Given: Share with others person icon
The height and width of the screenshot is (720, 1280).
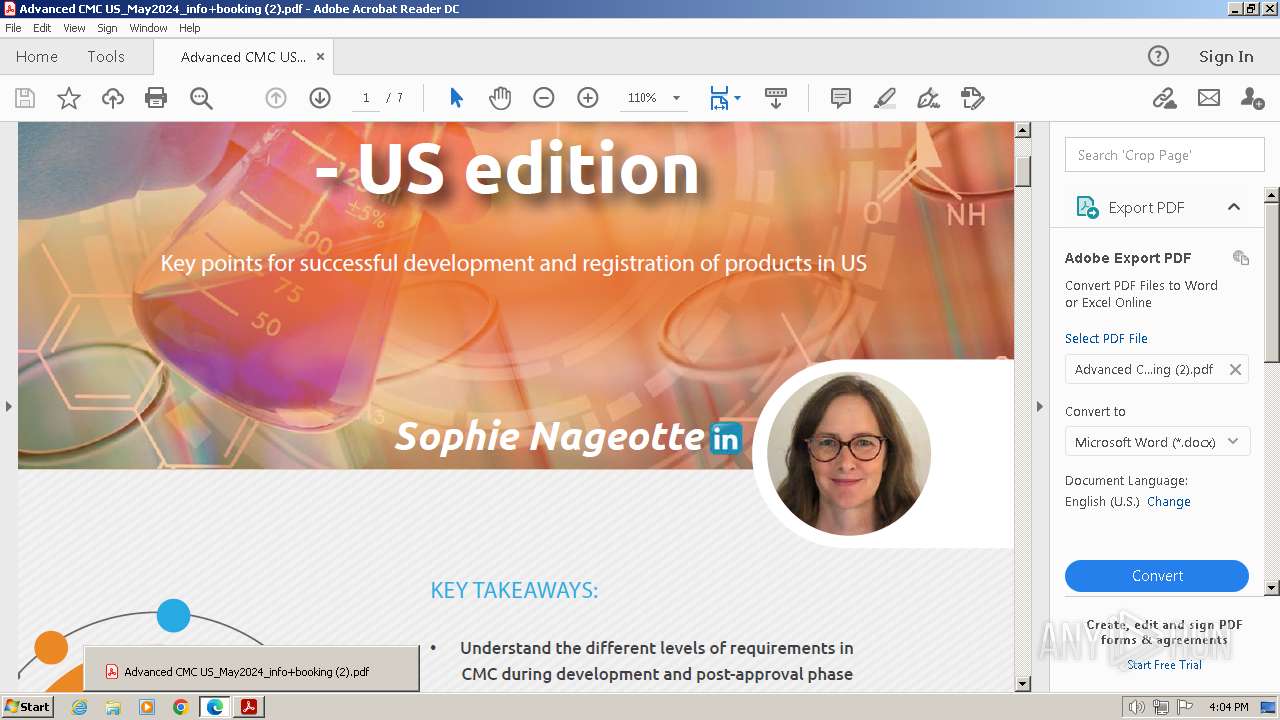Looking at the screenshot, I should [1252, 98].
